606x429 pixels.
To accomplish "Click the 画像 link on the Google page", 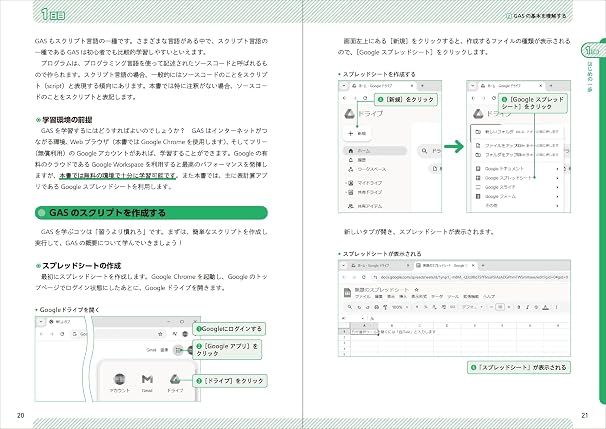I will 164,350.
